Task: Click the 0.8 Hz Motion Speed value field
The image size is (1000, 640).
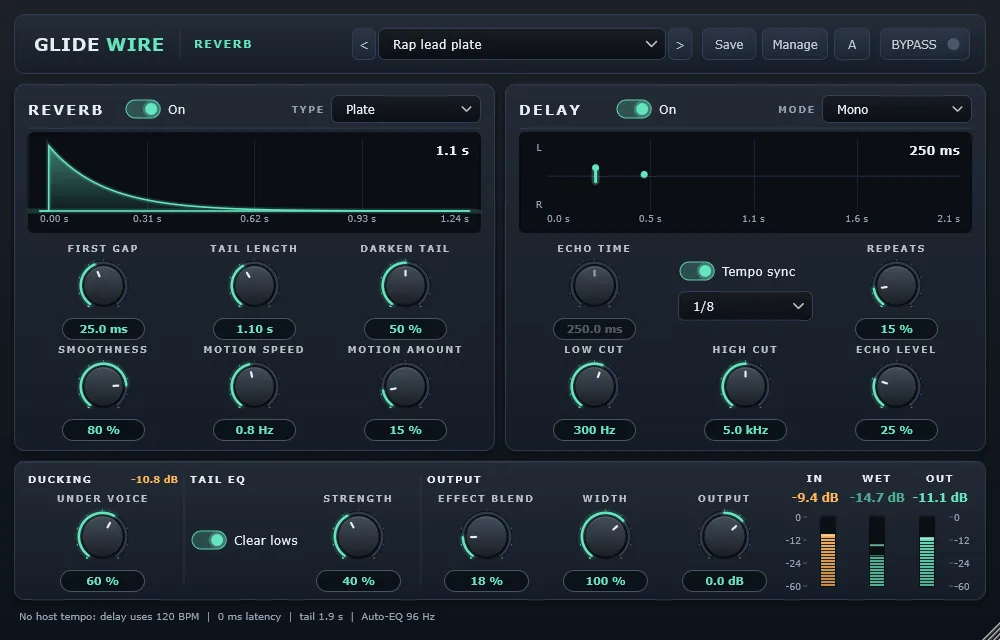Action: [254, 430]
